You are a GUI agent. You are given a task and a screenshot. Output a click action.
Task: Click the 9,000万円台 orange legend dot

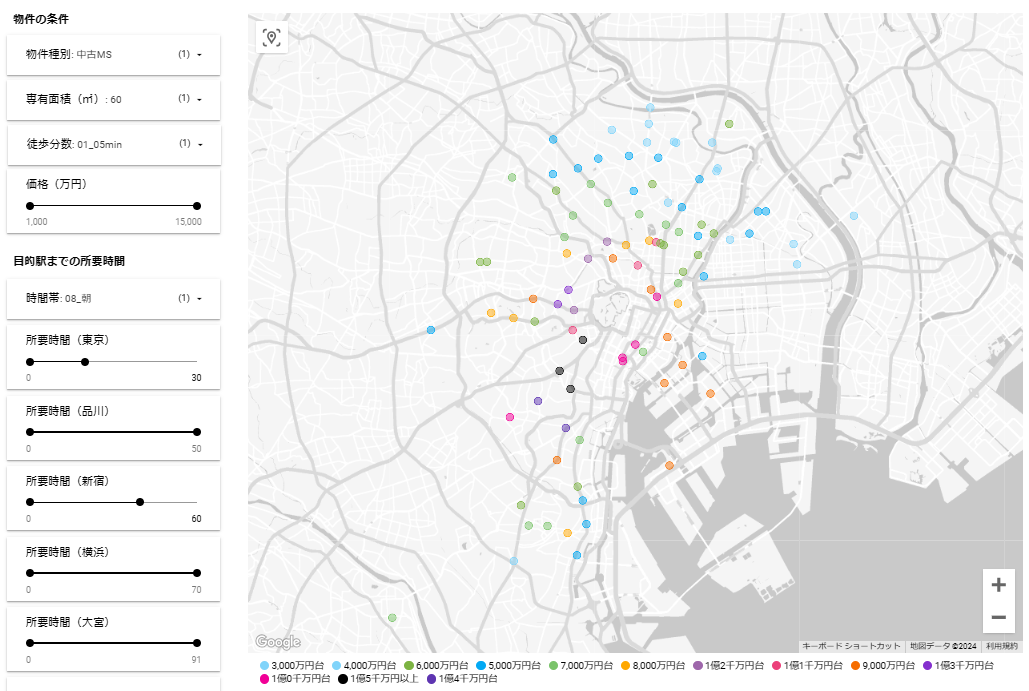[x=855, y=665]
